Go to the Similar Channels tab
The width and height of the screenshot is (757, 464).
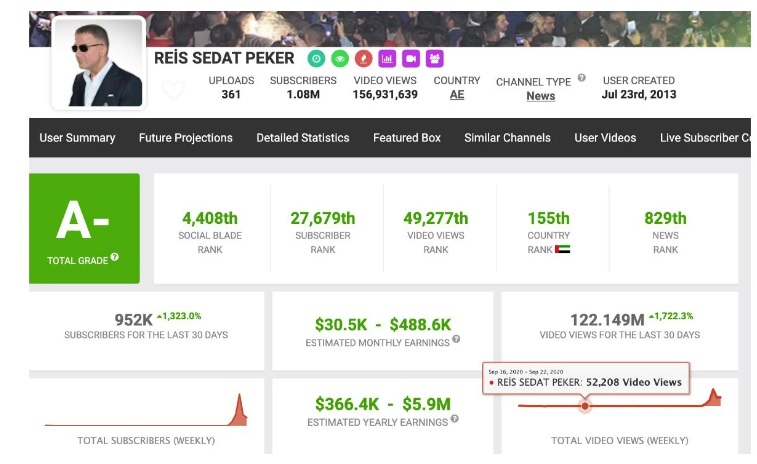pyautogui.click(x=508, y=138)
